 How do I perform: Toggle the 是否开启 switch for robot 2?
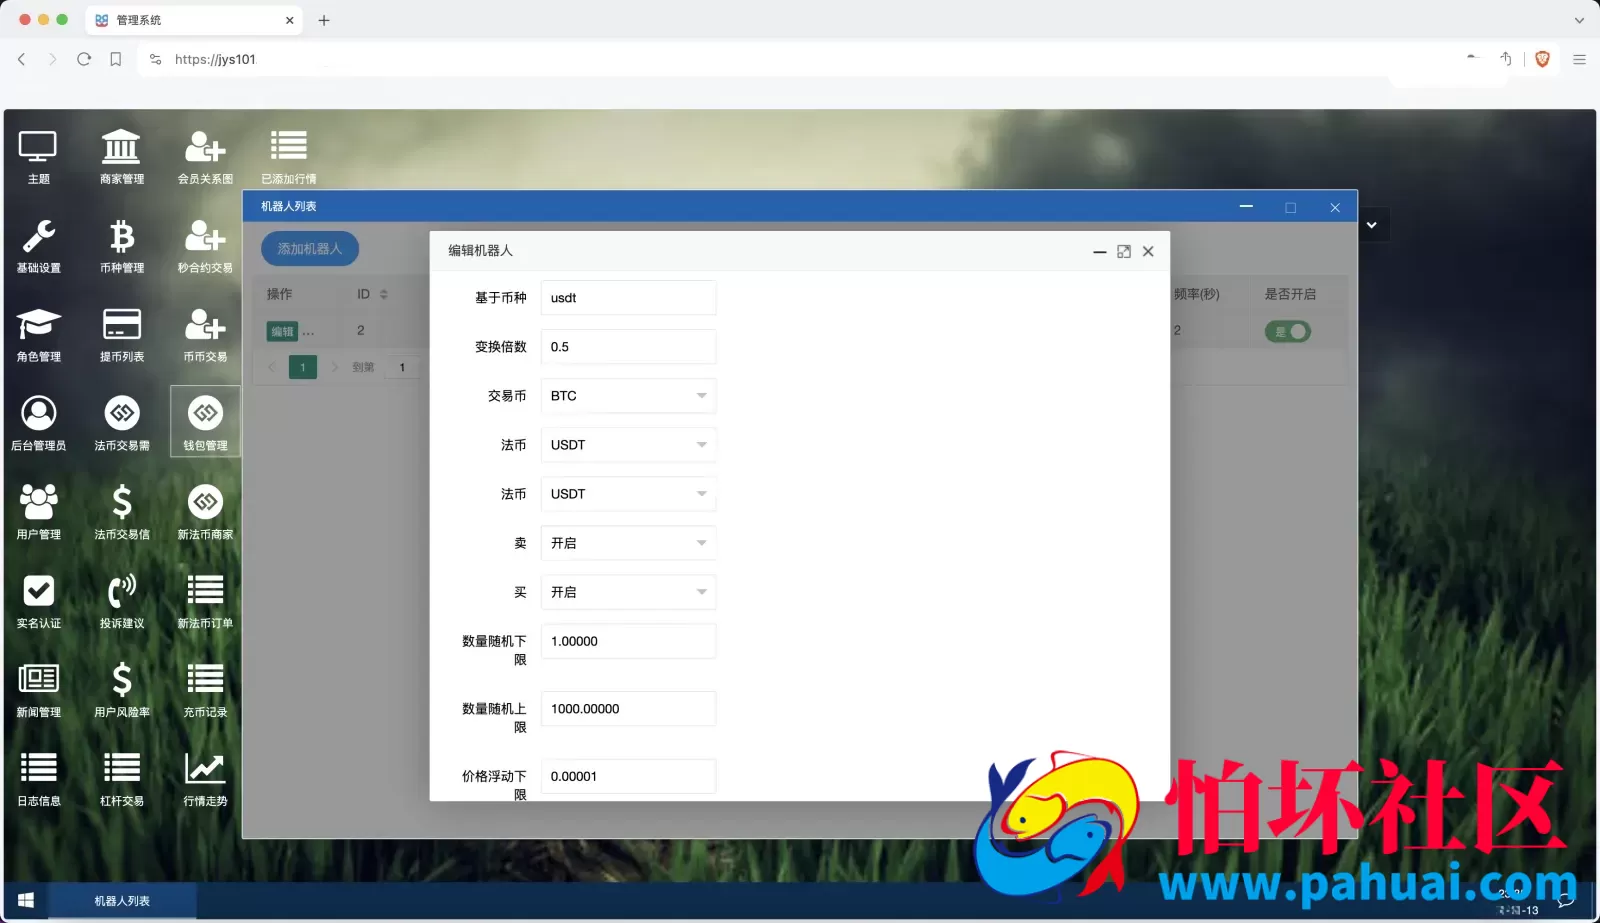1288,332
